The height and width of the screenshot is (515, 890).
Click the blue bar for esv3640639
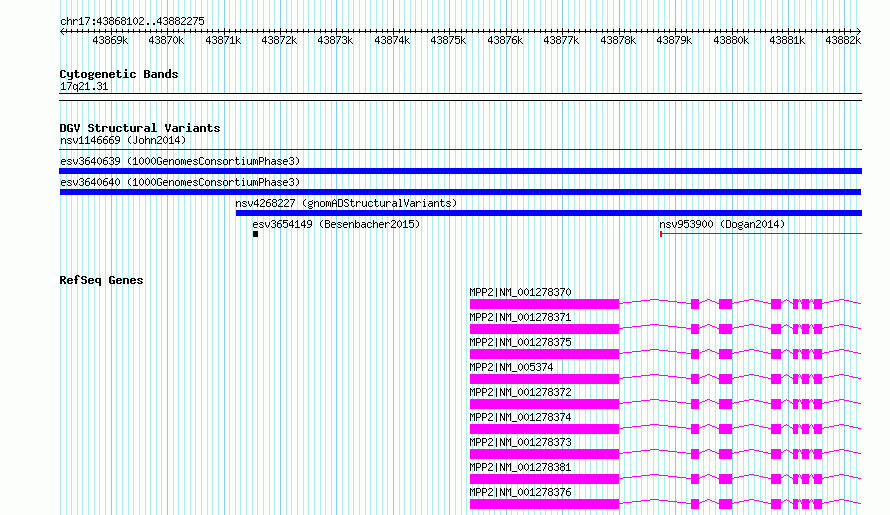460,171
